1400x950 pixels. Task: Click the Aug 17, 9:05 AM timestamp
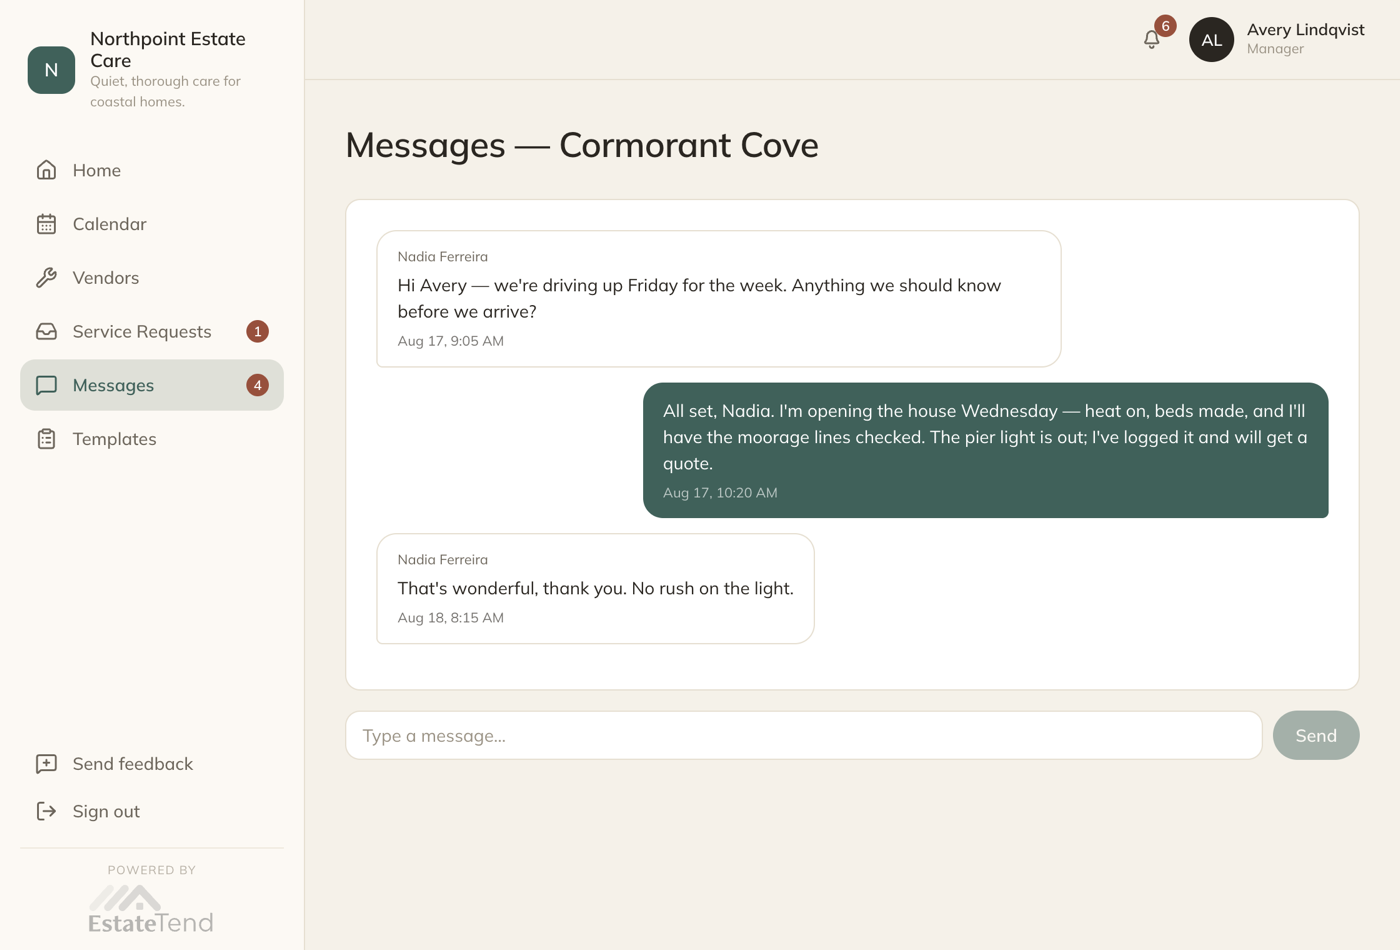[x=451, y=341]
